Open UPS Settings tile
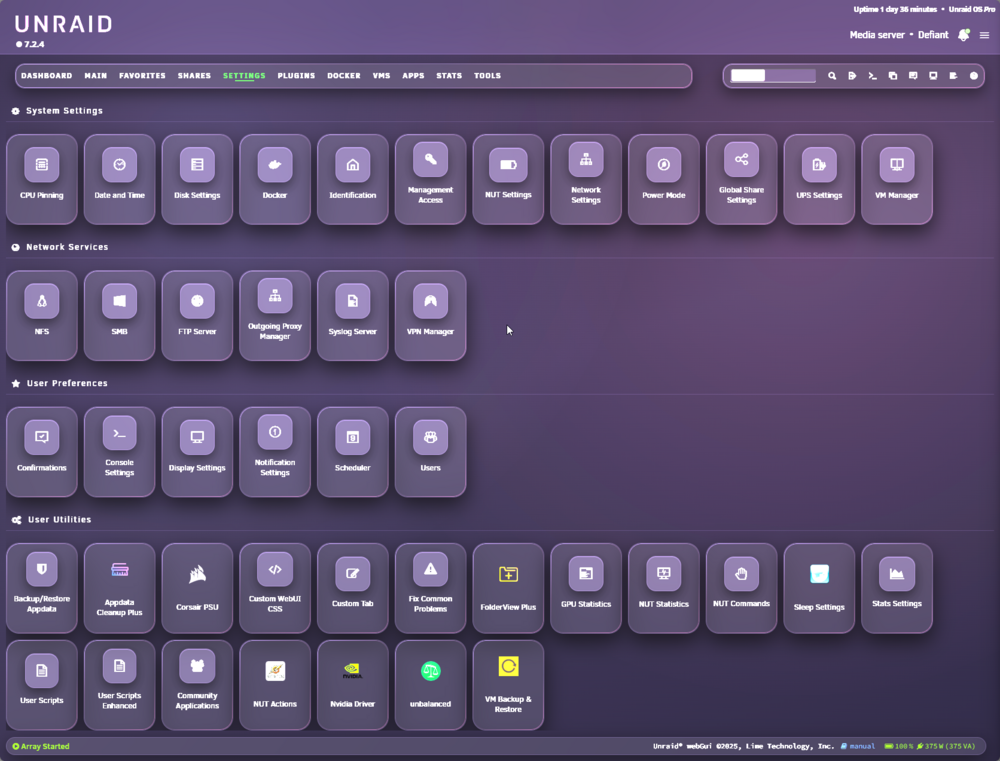 pos(820,179)
